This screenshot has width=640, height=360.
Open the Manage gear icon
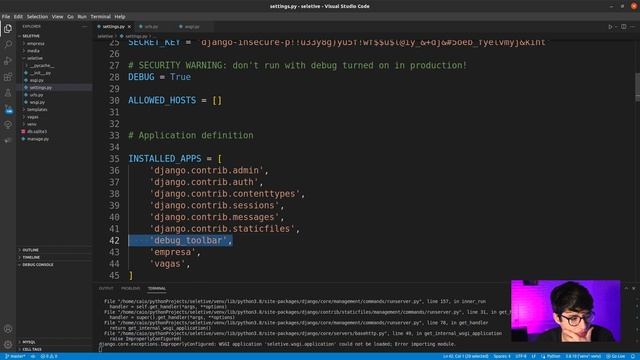[8, 345]
